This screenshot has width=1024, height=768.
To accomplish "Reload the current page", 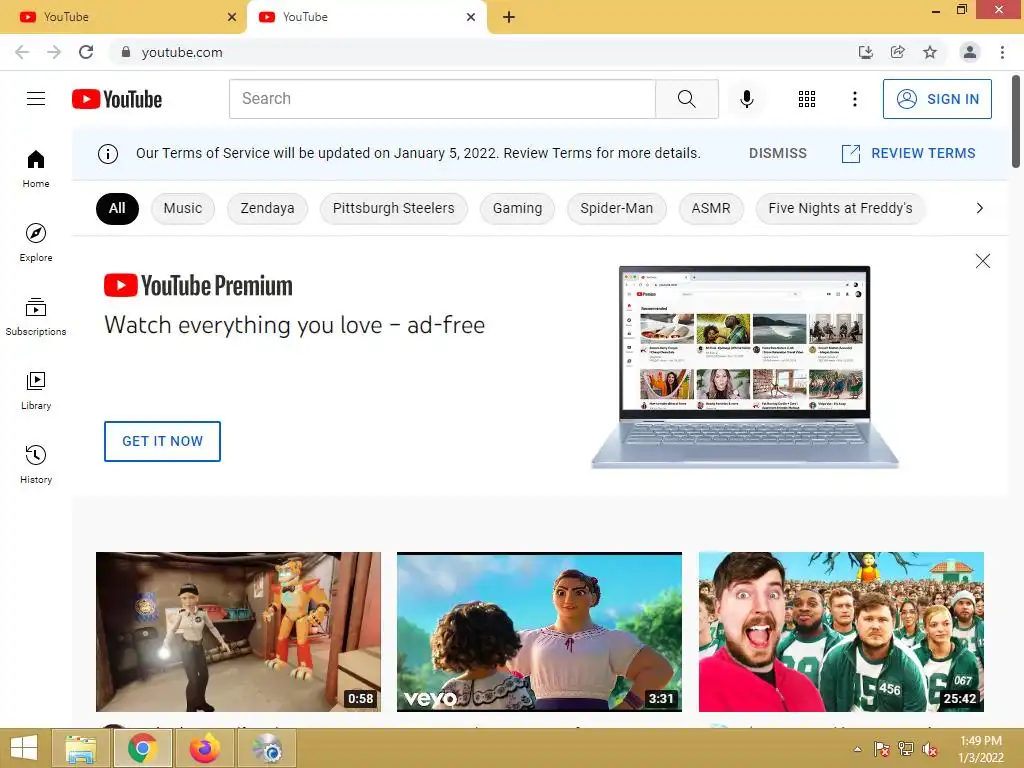I will coord(86,52).
